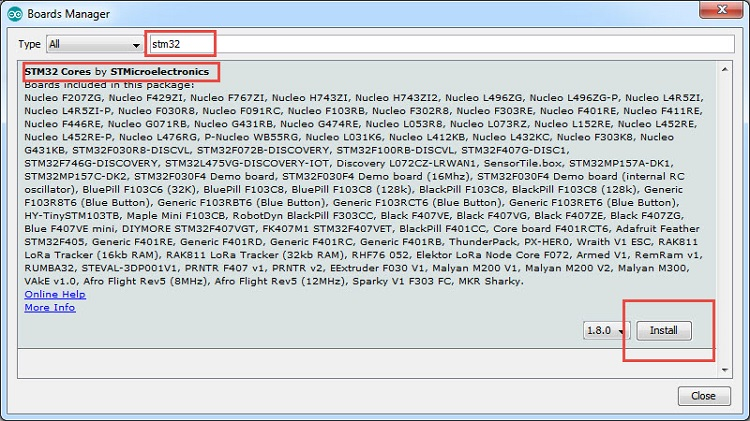The height and width of the screenshot is (421, 750).
Task: Click the 'Boards included in this package:' text
Action: pyautogui.click(x=110, y=85)
